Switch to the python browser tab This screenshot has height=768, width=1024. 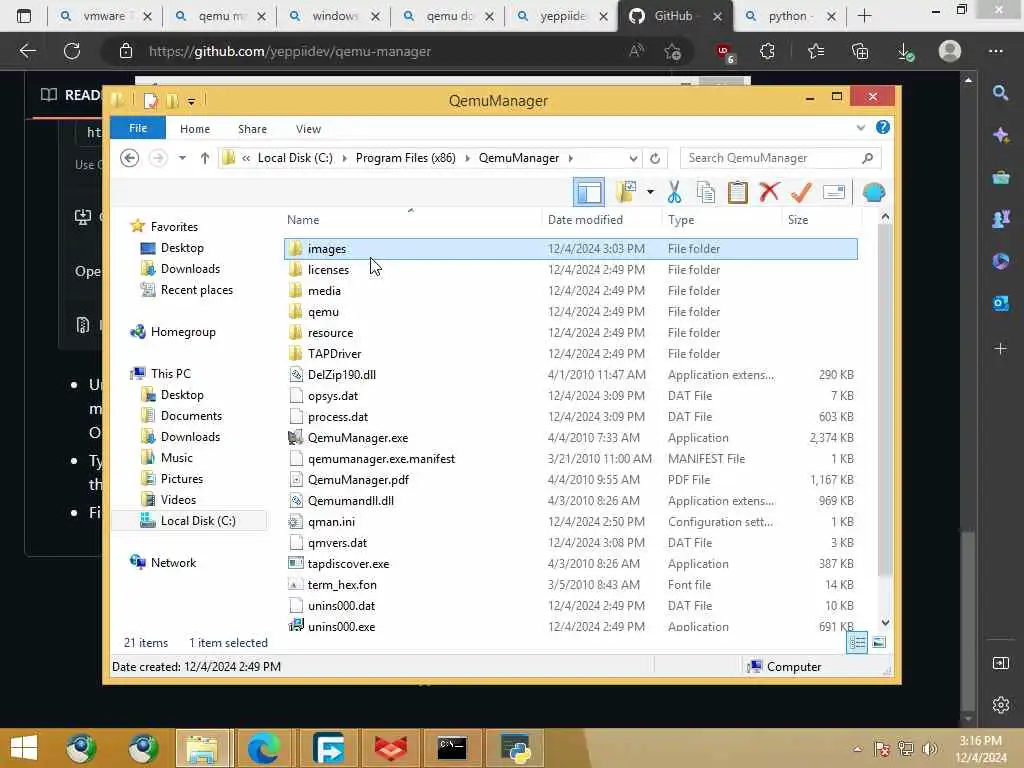pyautogui.click(x=790, y=16)
